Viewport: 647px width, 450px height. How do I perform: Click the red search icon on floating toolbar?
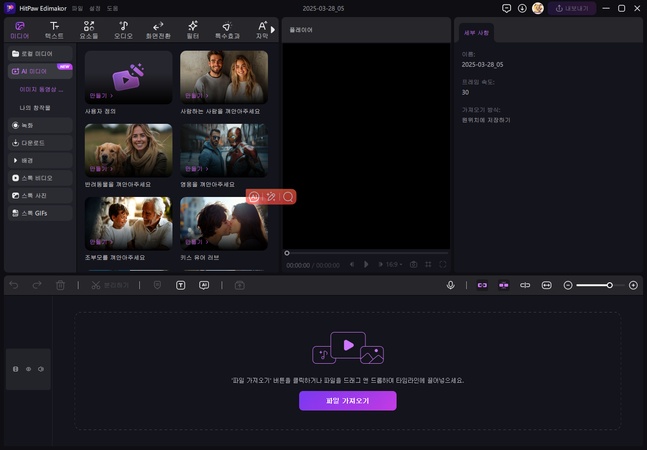[x=288, y=197]
